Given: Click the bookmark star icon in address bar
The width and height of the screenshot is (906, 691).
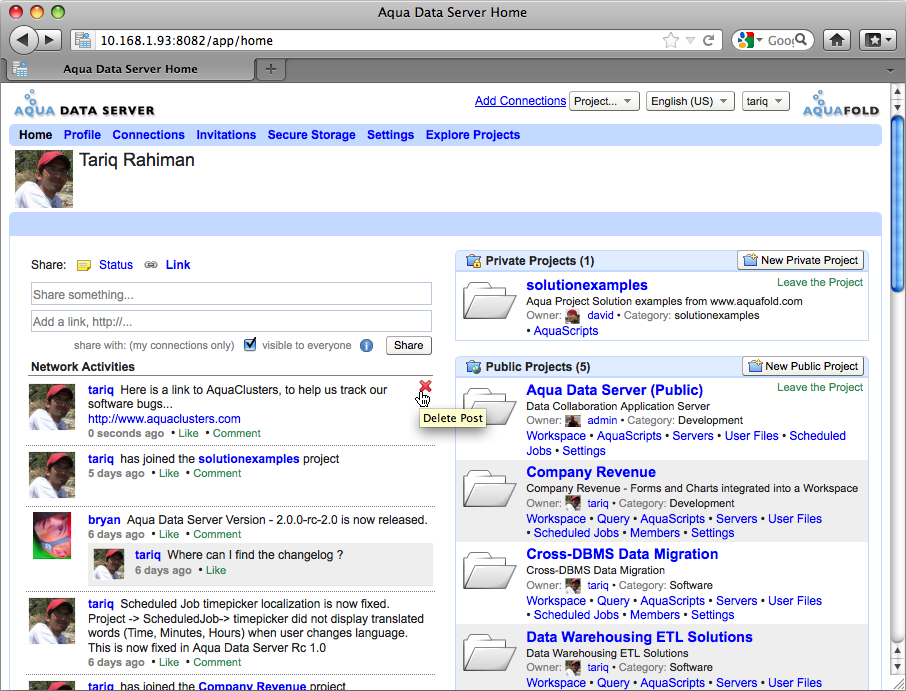Looking at the screenshot, I should [670, 40].
